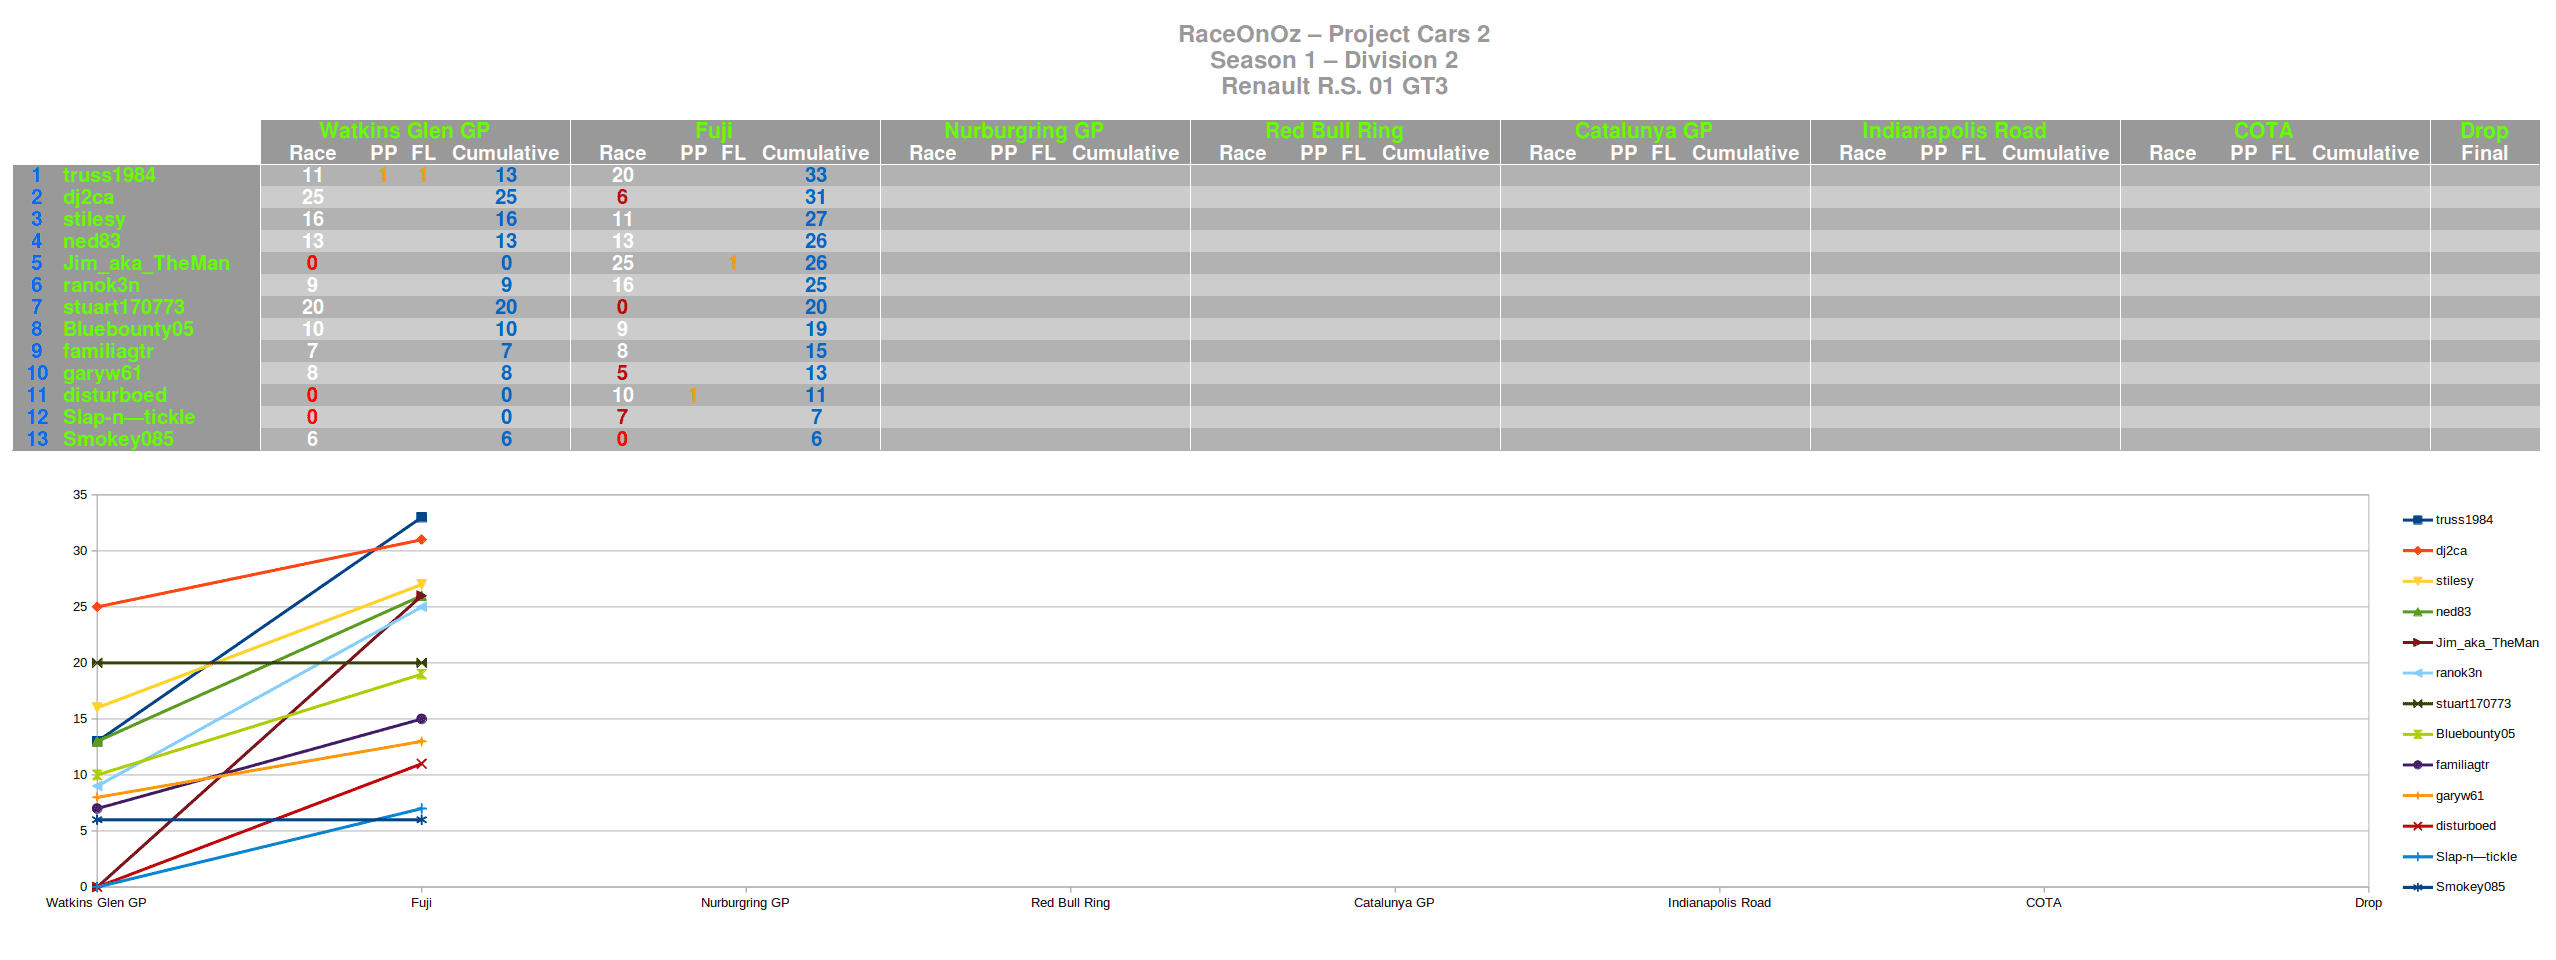The image size is (2556, 960).
Task: Click the Red Bull Ring chart axis label
Action: [x=1070, y=903]
